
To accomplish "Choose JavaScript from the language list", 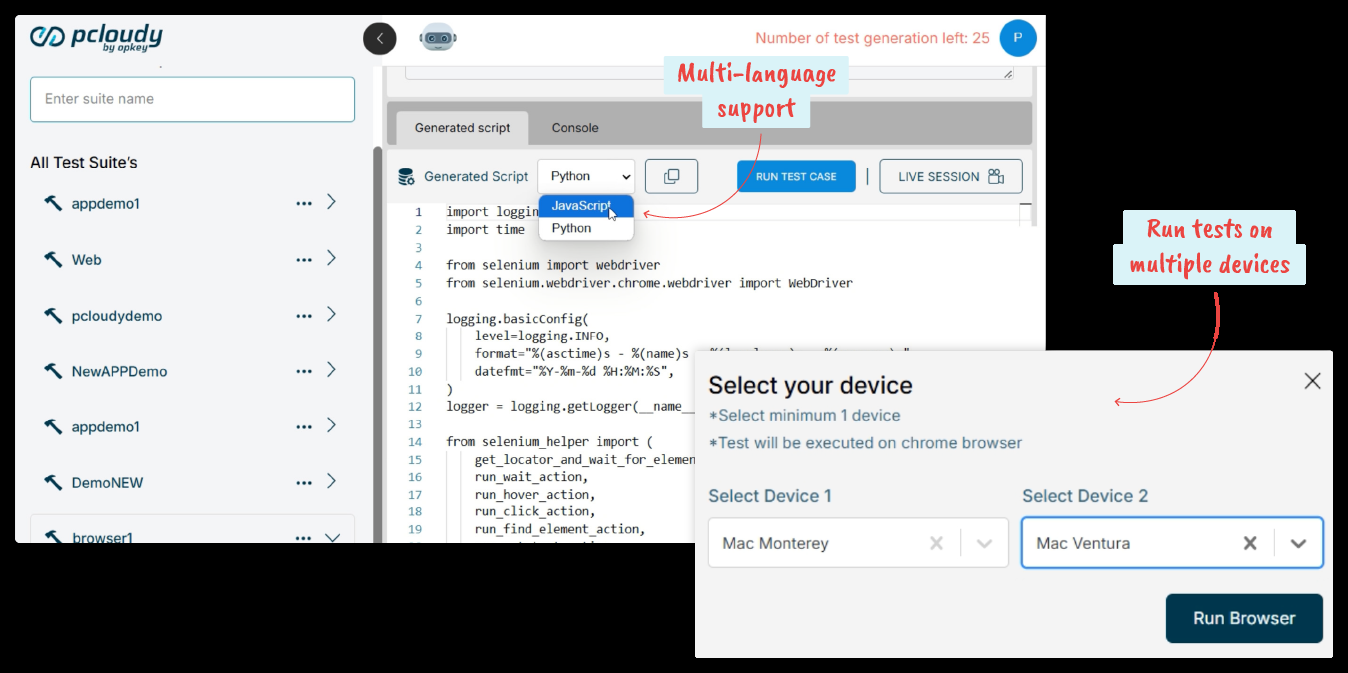I will click(x=581, y=206).
